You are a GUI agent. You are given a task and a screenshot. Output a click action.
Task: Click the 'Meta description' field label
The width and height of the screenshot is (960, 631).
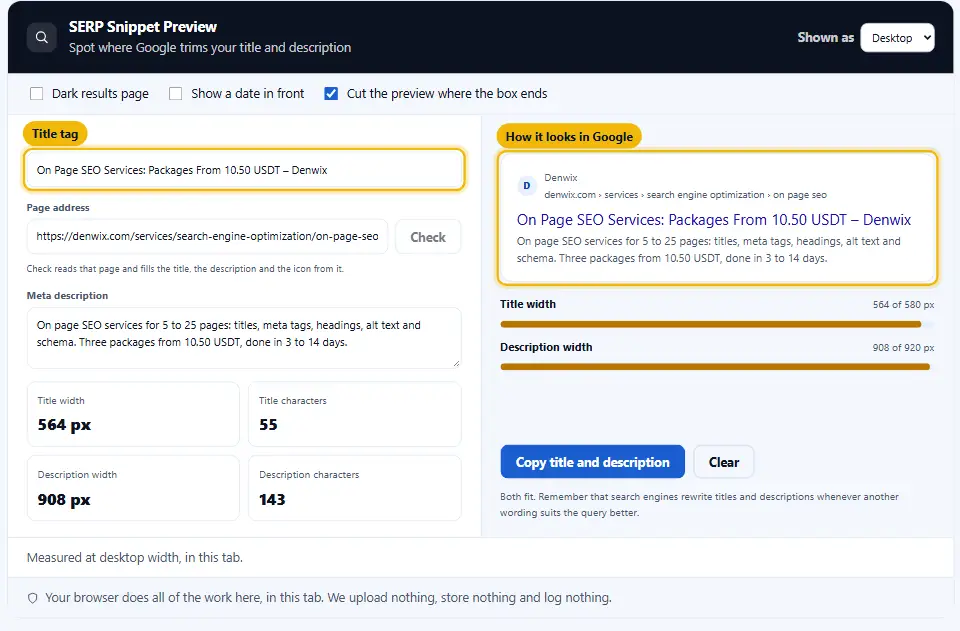click(x=67, y=296)
